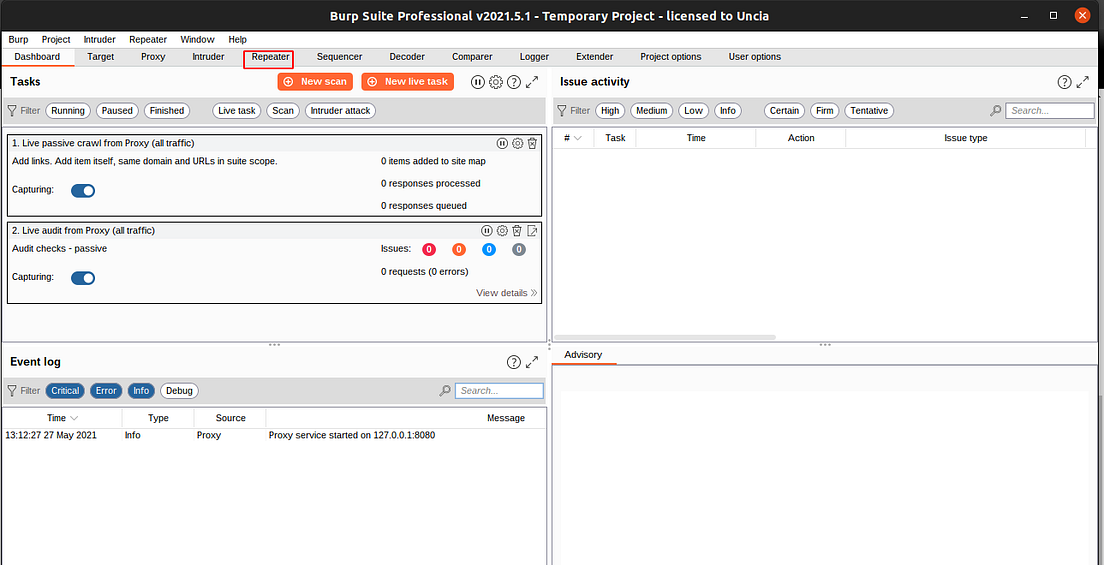This screenshot has height=565, width=1104.
Task: Toggle the Tentative confidence filter
Action: [x=869, y=111]
